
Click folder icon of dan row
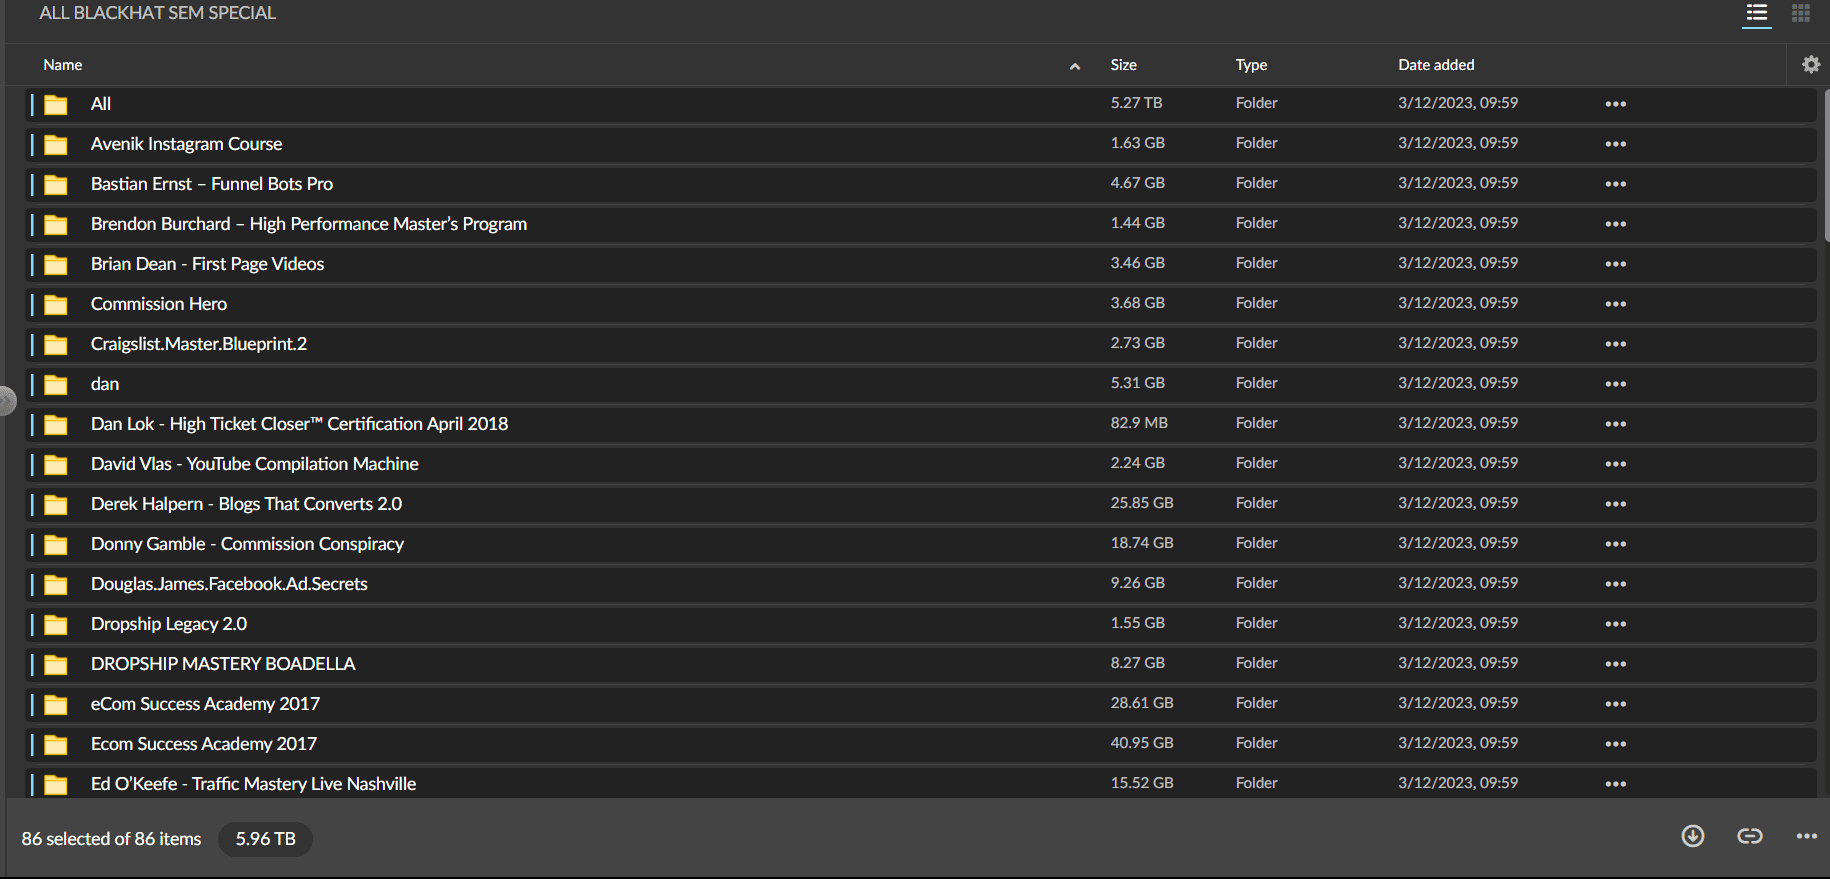pos(56,385)
